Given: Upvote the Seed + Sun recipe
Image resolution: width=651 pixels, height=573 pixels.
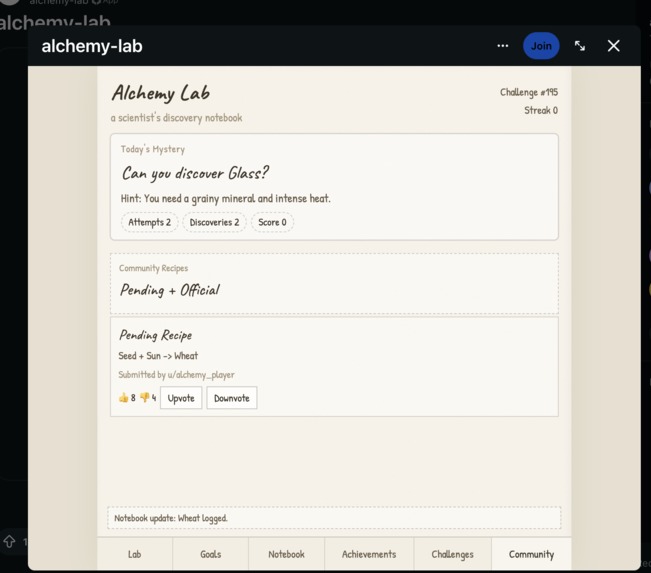Looking at the screenshot, I should click(x=181, y=398).
